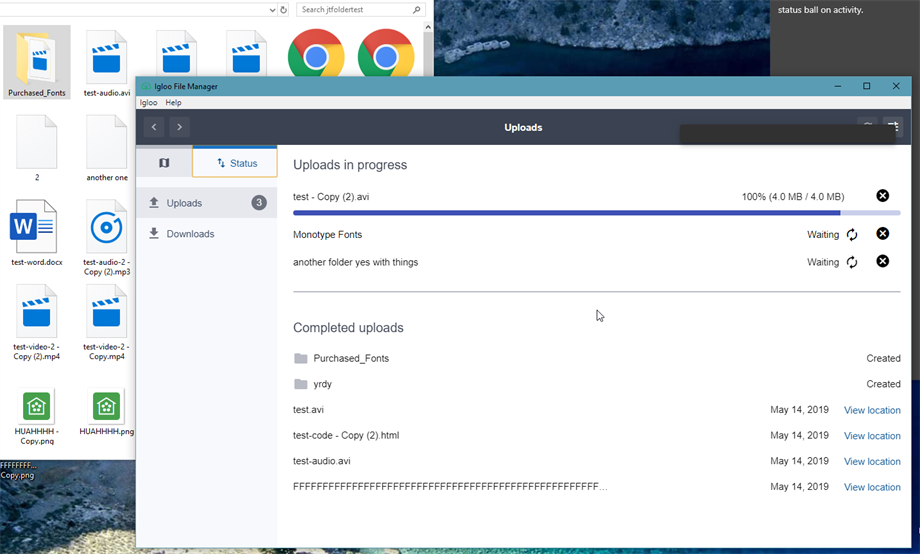Screen dimensions: 920x554
Task: Expand the Explorer address bar history dropdown
Action: (x=273, y=10)
